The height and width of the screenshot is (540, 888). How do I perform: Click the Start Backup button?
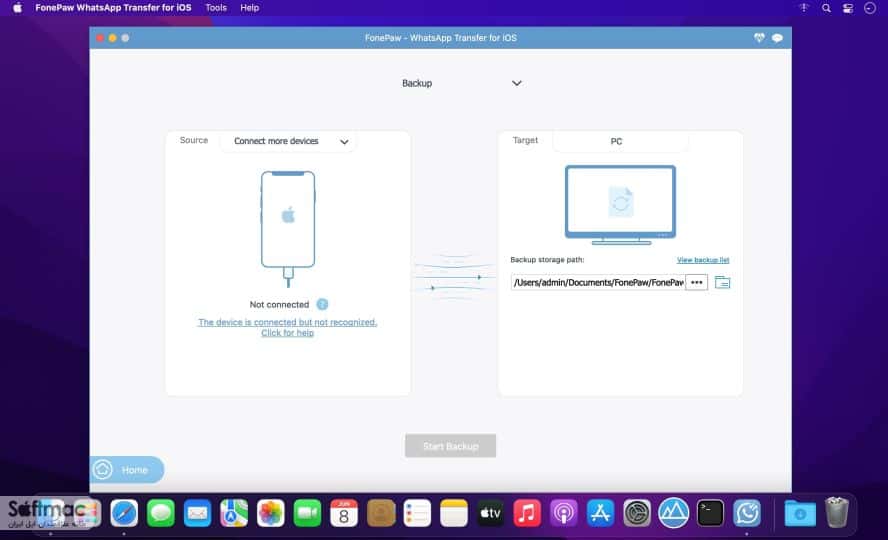[x=450, y=446]
